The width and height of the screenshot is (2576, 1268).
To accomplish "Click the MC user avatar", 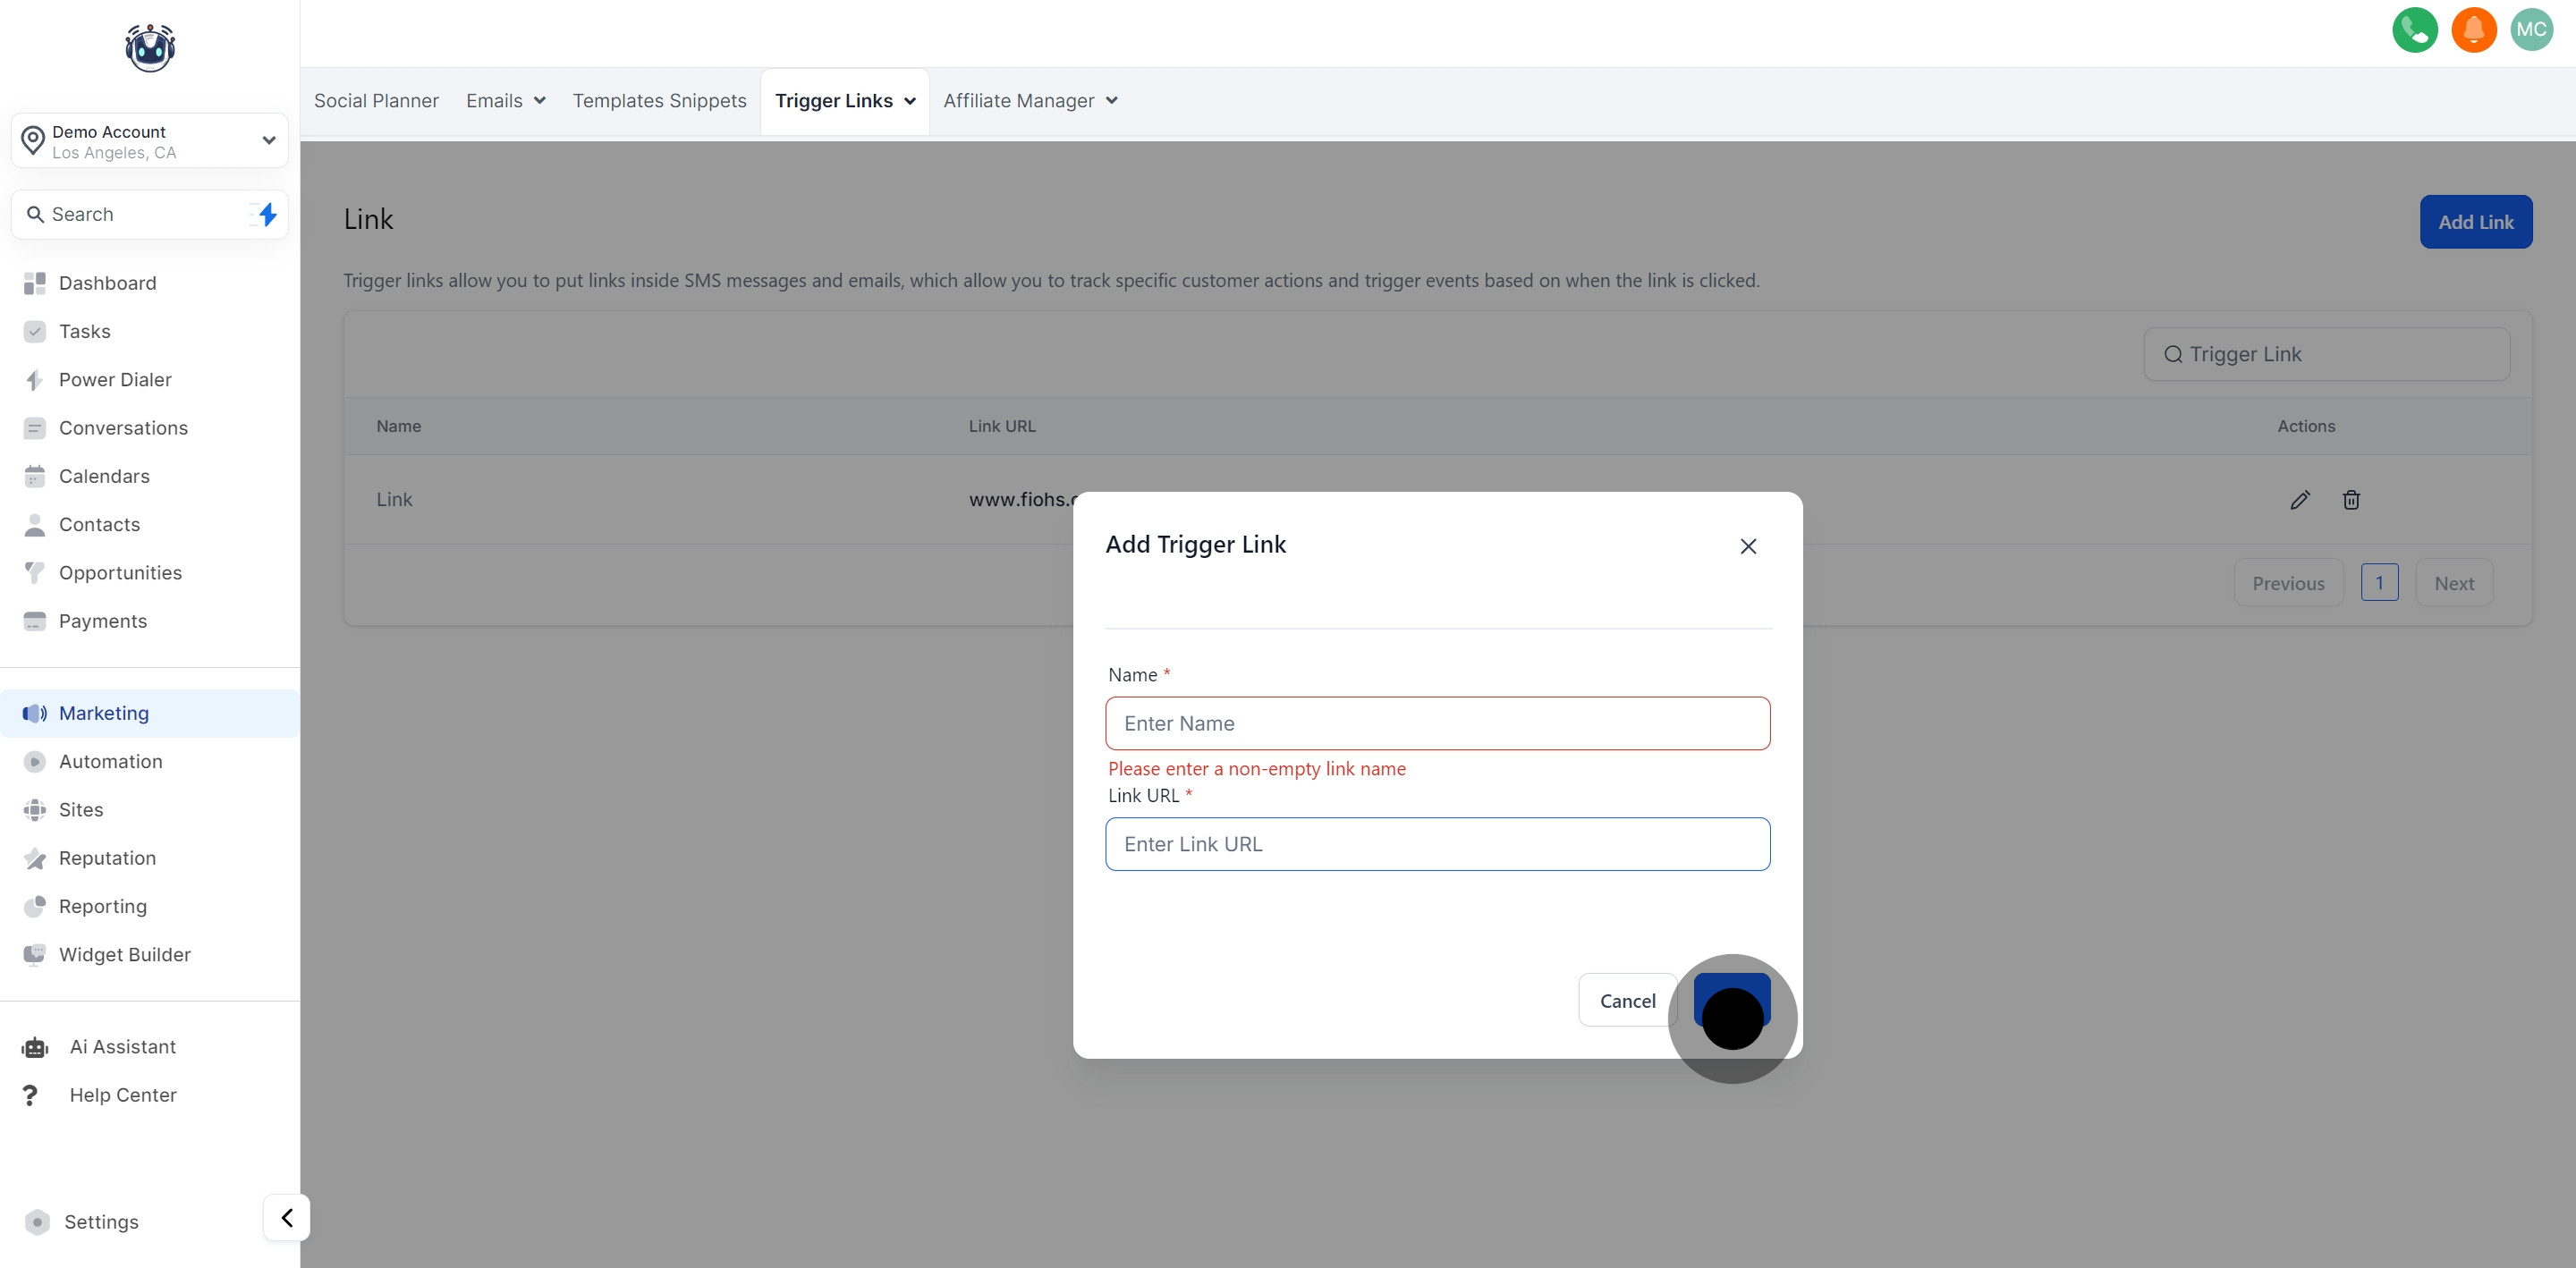I will (x=2531, y=30).
